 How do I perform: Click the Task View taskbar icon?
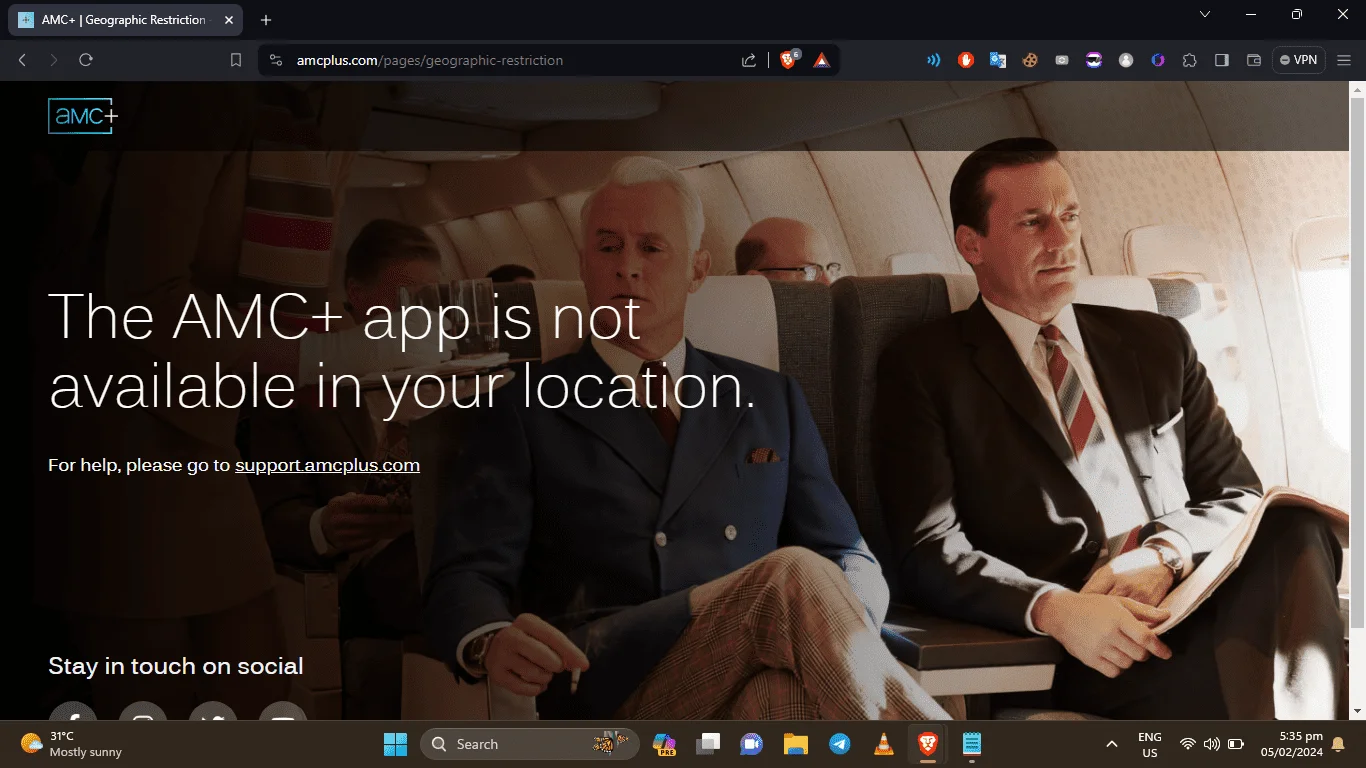[x=708, y=744]
